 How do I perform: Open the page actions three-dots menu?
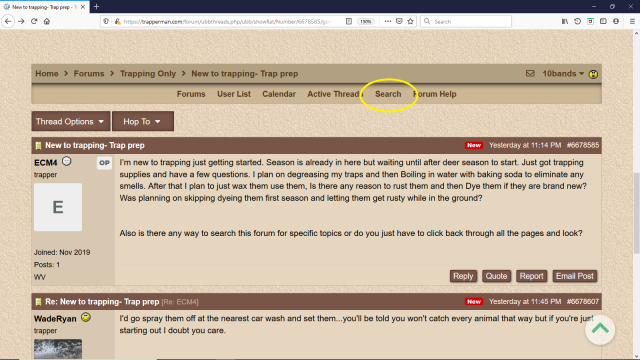(387, 21)
